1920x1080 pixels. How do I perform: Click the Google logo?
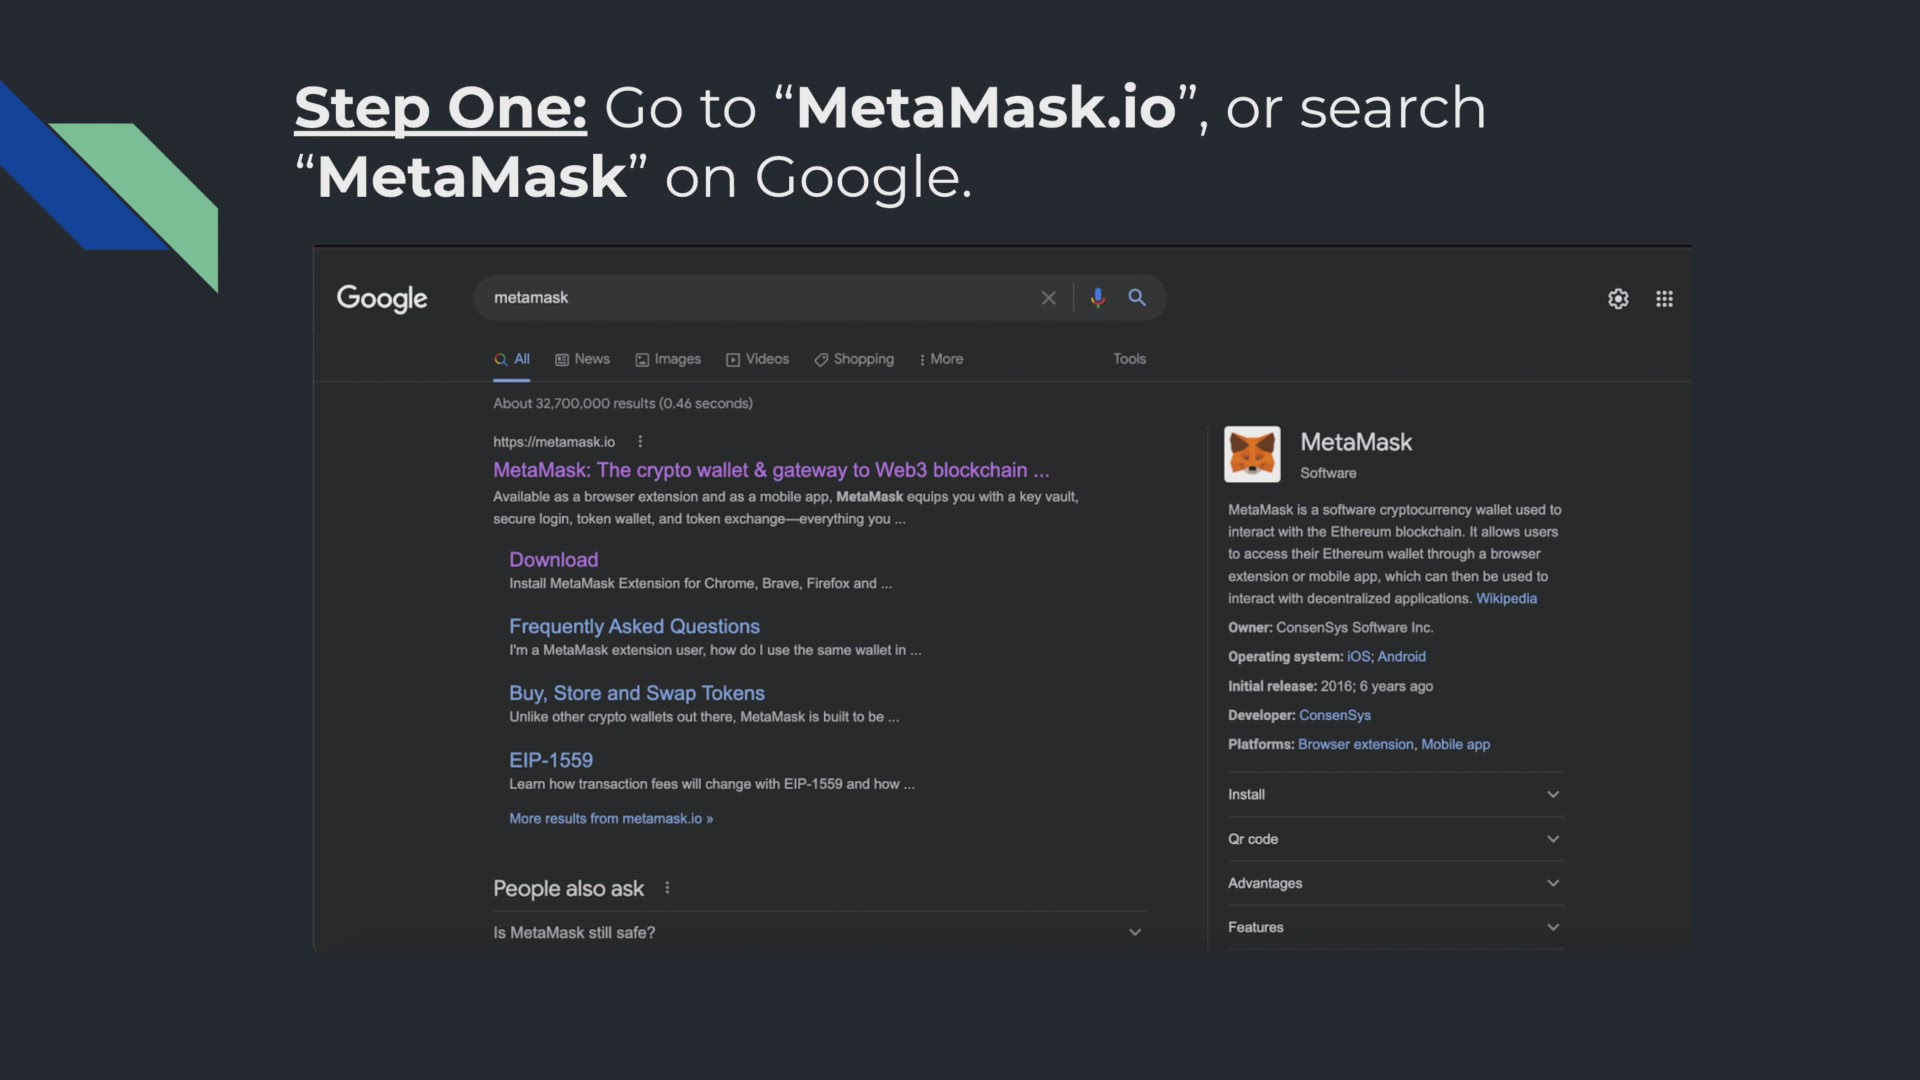[x=382, y=298]
